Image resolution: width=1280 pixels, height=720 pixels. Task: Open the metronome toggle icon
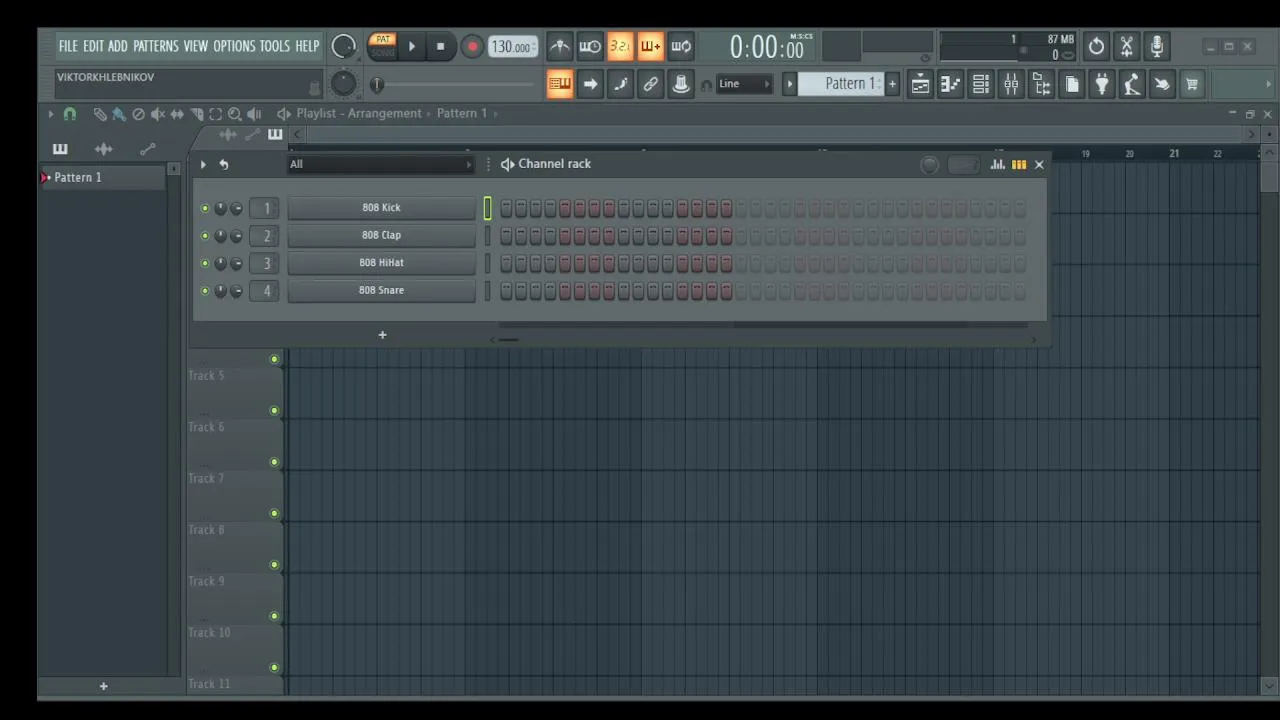[x=560, y=46]
